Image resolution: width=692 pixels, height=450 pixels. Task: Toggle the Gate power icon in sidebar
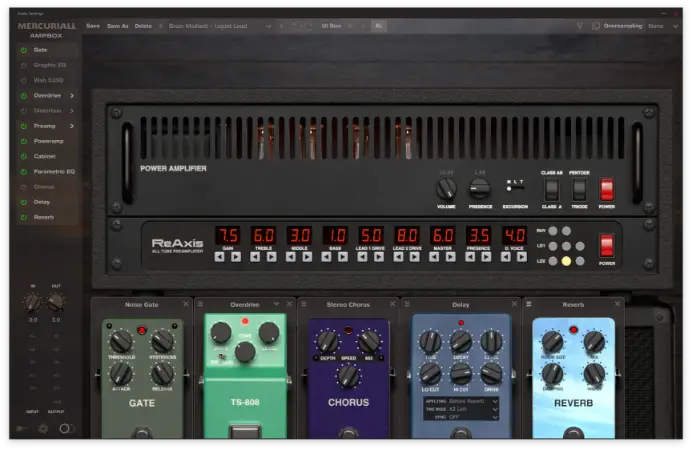coord(23,49)
